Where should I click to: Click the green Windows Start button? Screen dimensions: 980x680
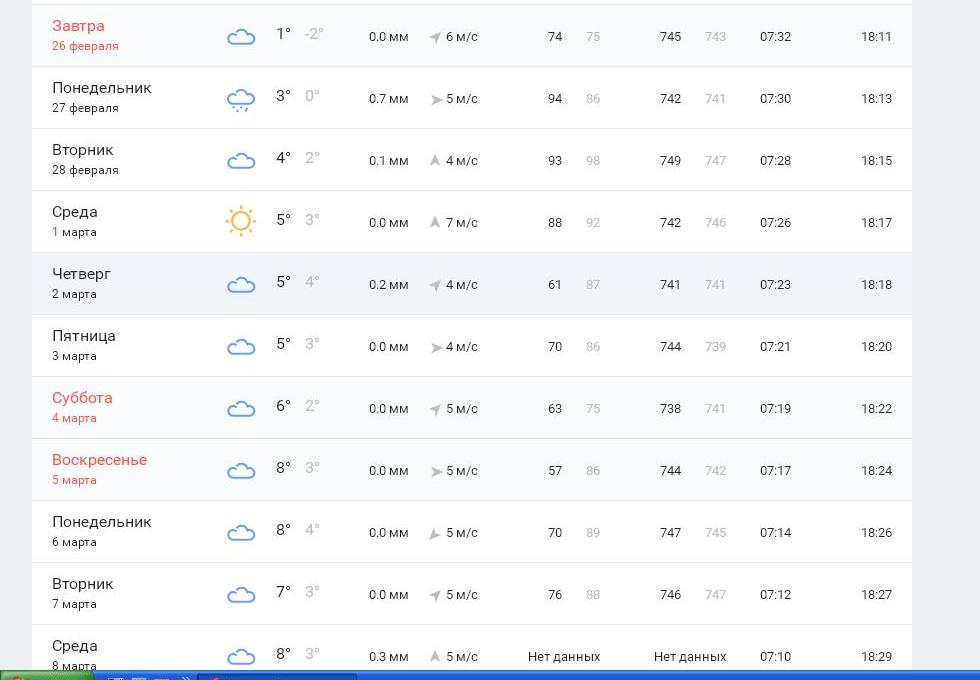tap(45, 676)
